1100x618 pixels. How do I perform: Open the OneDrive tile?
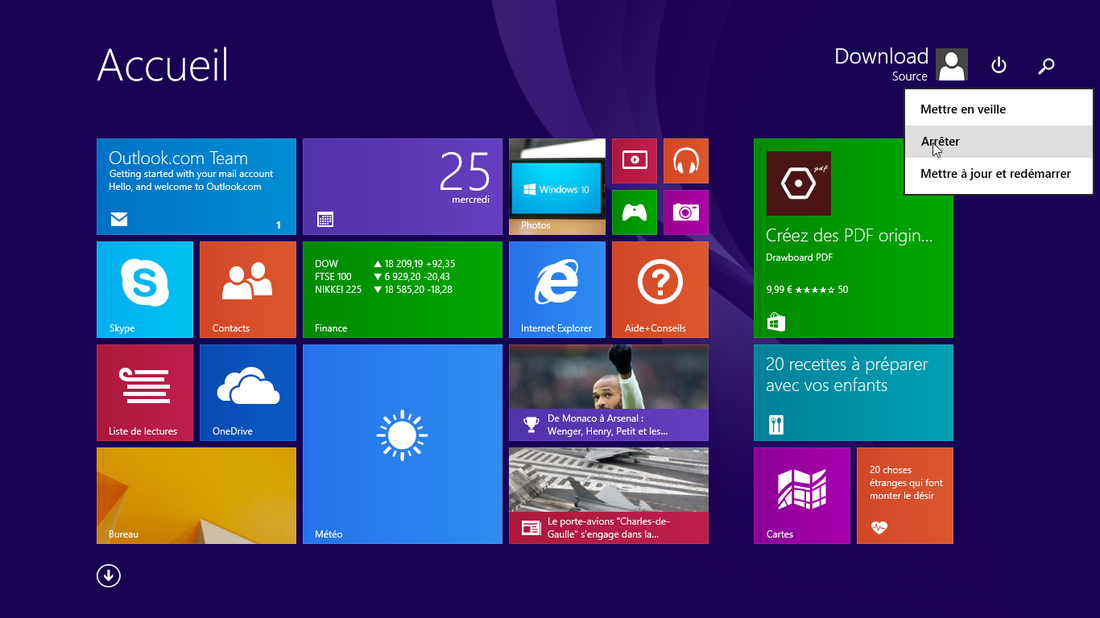coord(248,393)
